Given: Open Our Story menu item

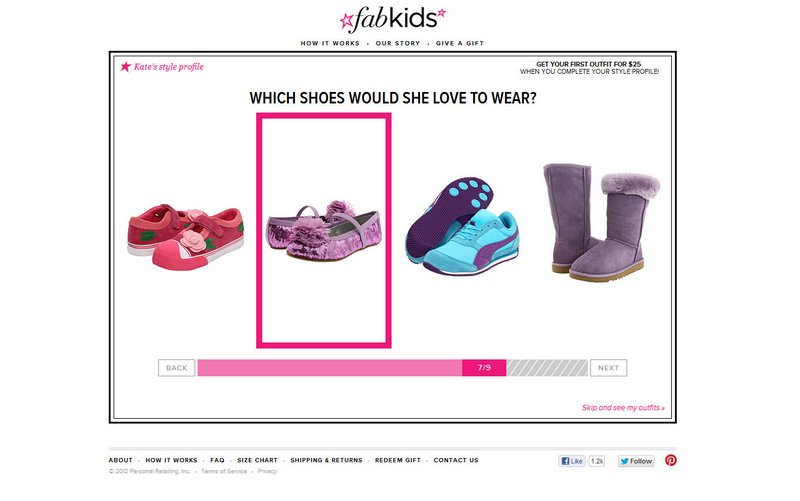Looking at the screenshot, I should pyautogui.click(x=398, y=43).
